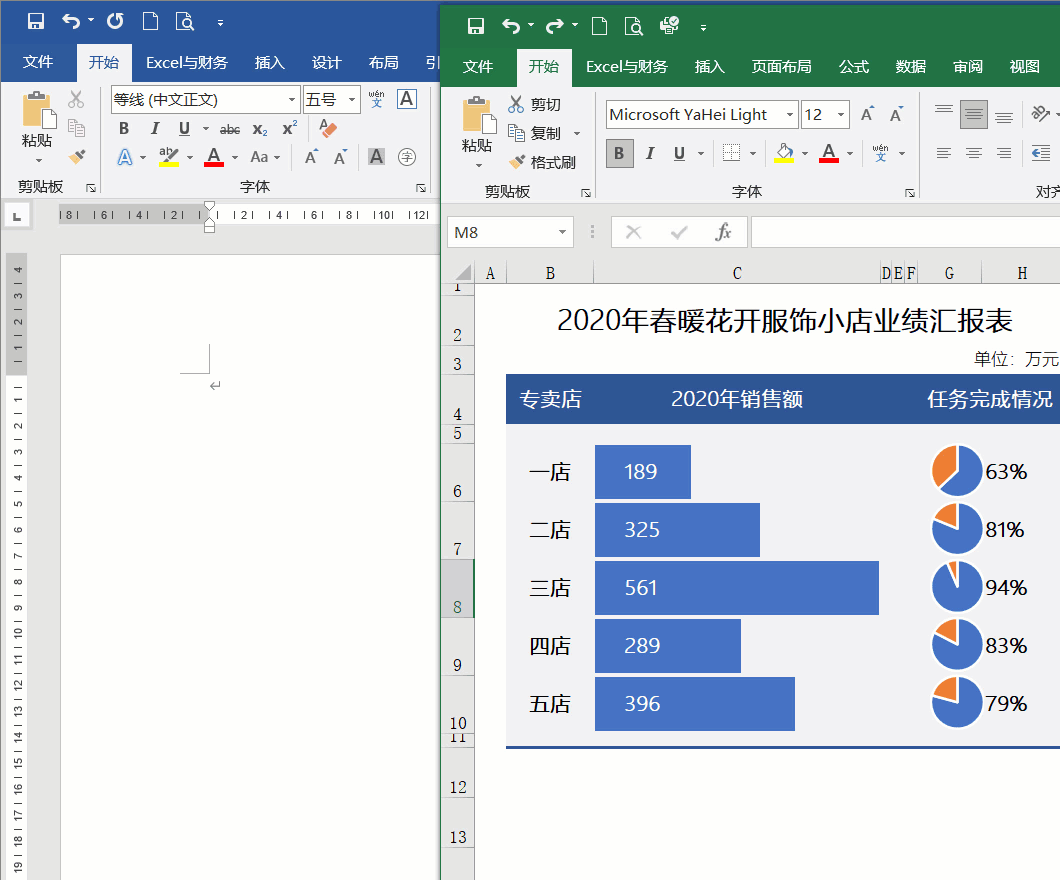Open the Microsoft YaHei Light font dropdown
1060x880 pixels.
pyautogui.click(x=789, y=115)
